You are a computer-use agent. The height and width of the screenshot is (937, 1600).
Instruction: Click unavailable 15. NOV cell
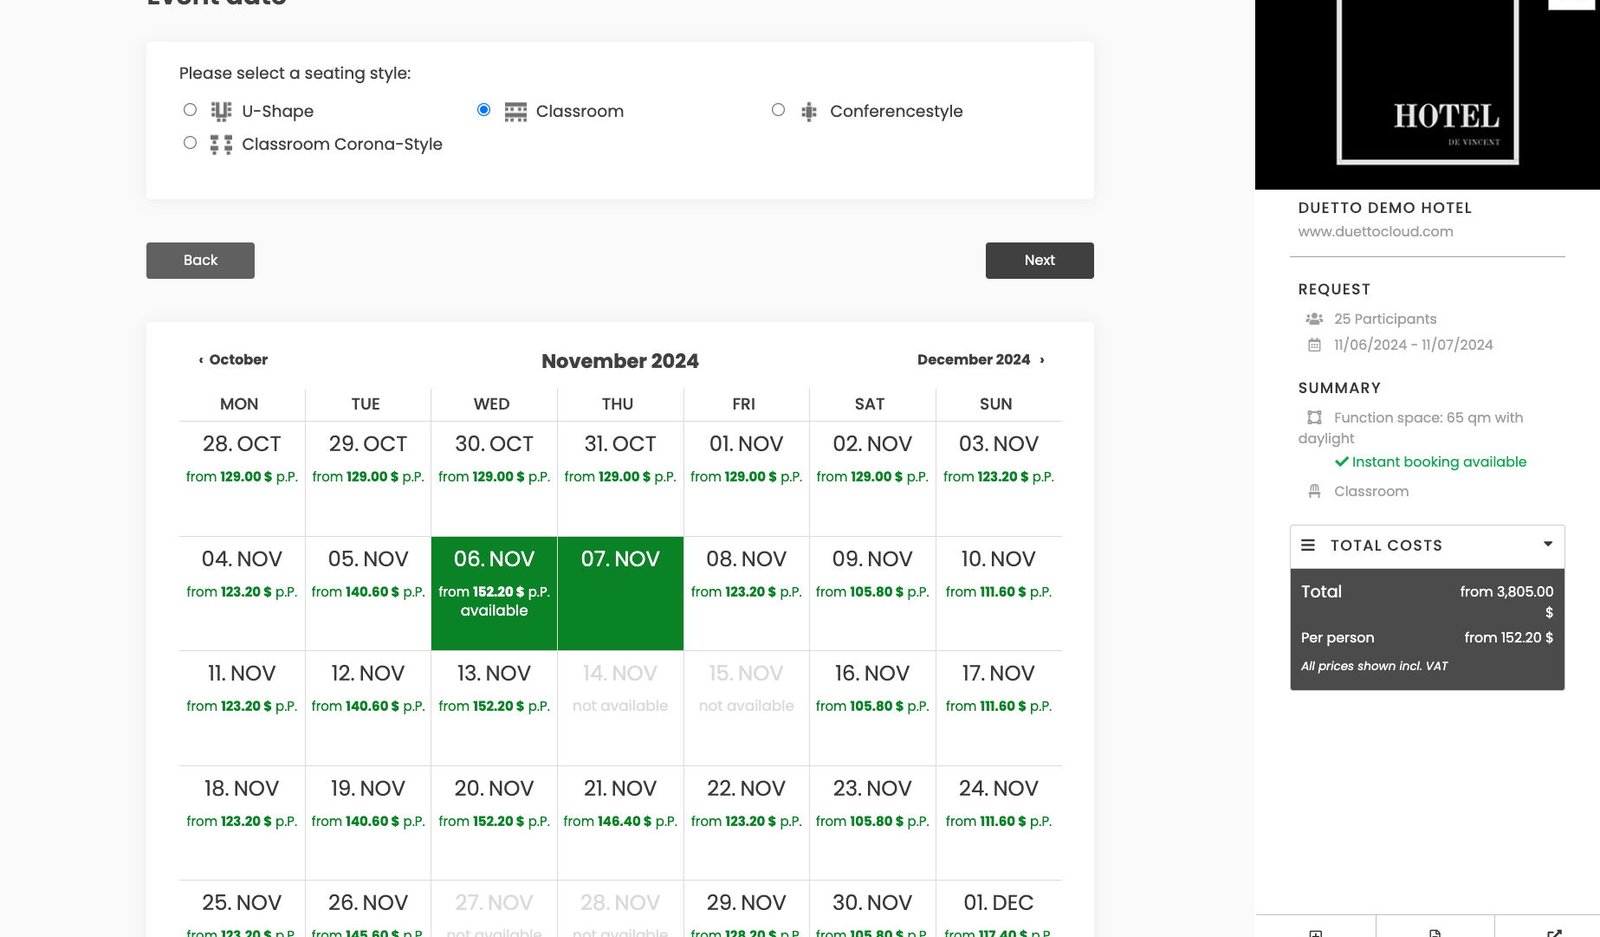(x=746, y=708)
